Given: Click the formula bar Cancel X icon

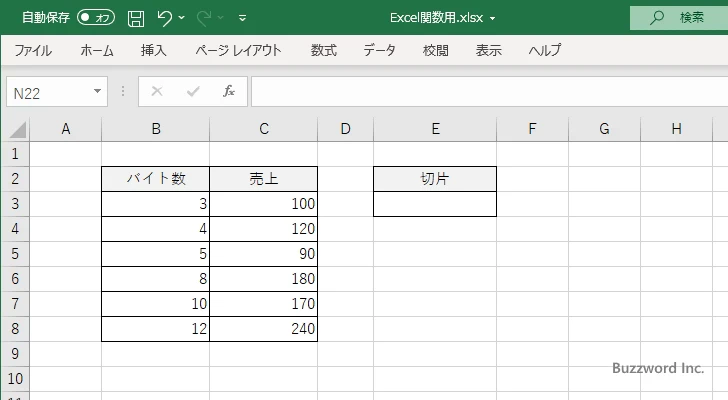Looking at the screenshot, I should 157,91.
